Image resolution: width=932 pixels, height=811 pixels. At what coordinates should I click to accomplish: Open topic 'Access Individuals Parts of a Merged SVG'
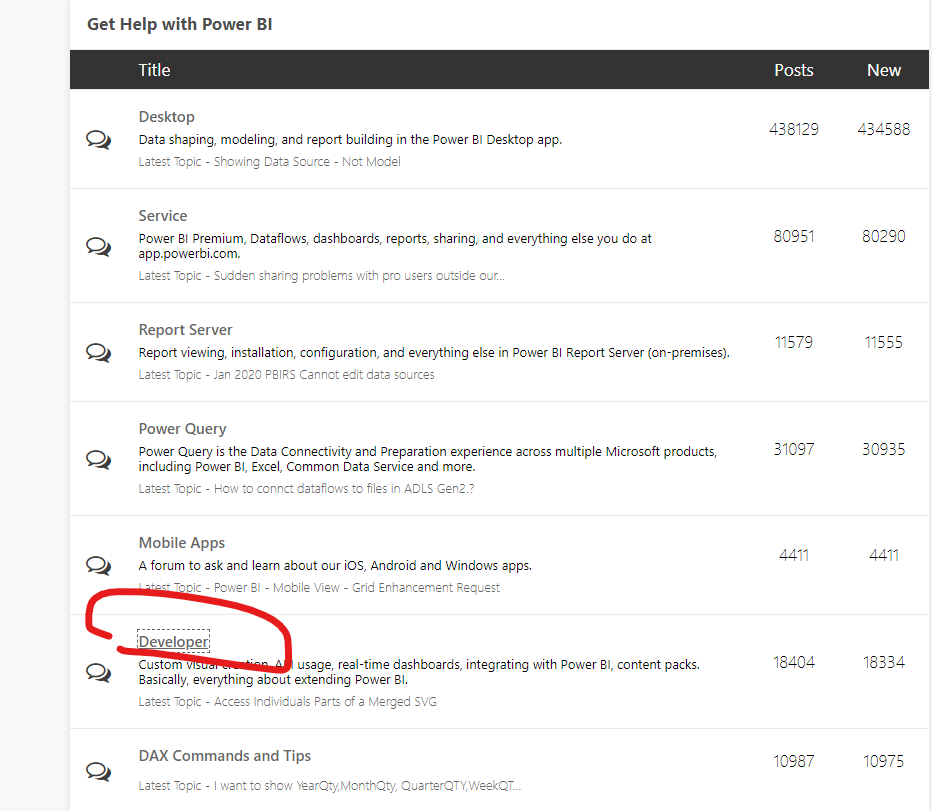point(325,702)
